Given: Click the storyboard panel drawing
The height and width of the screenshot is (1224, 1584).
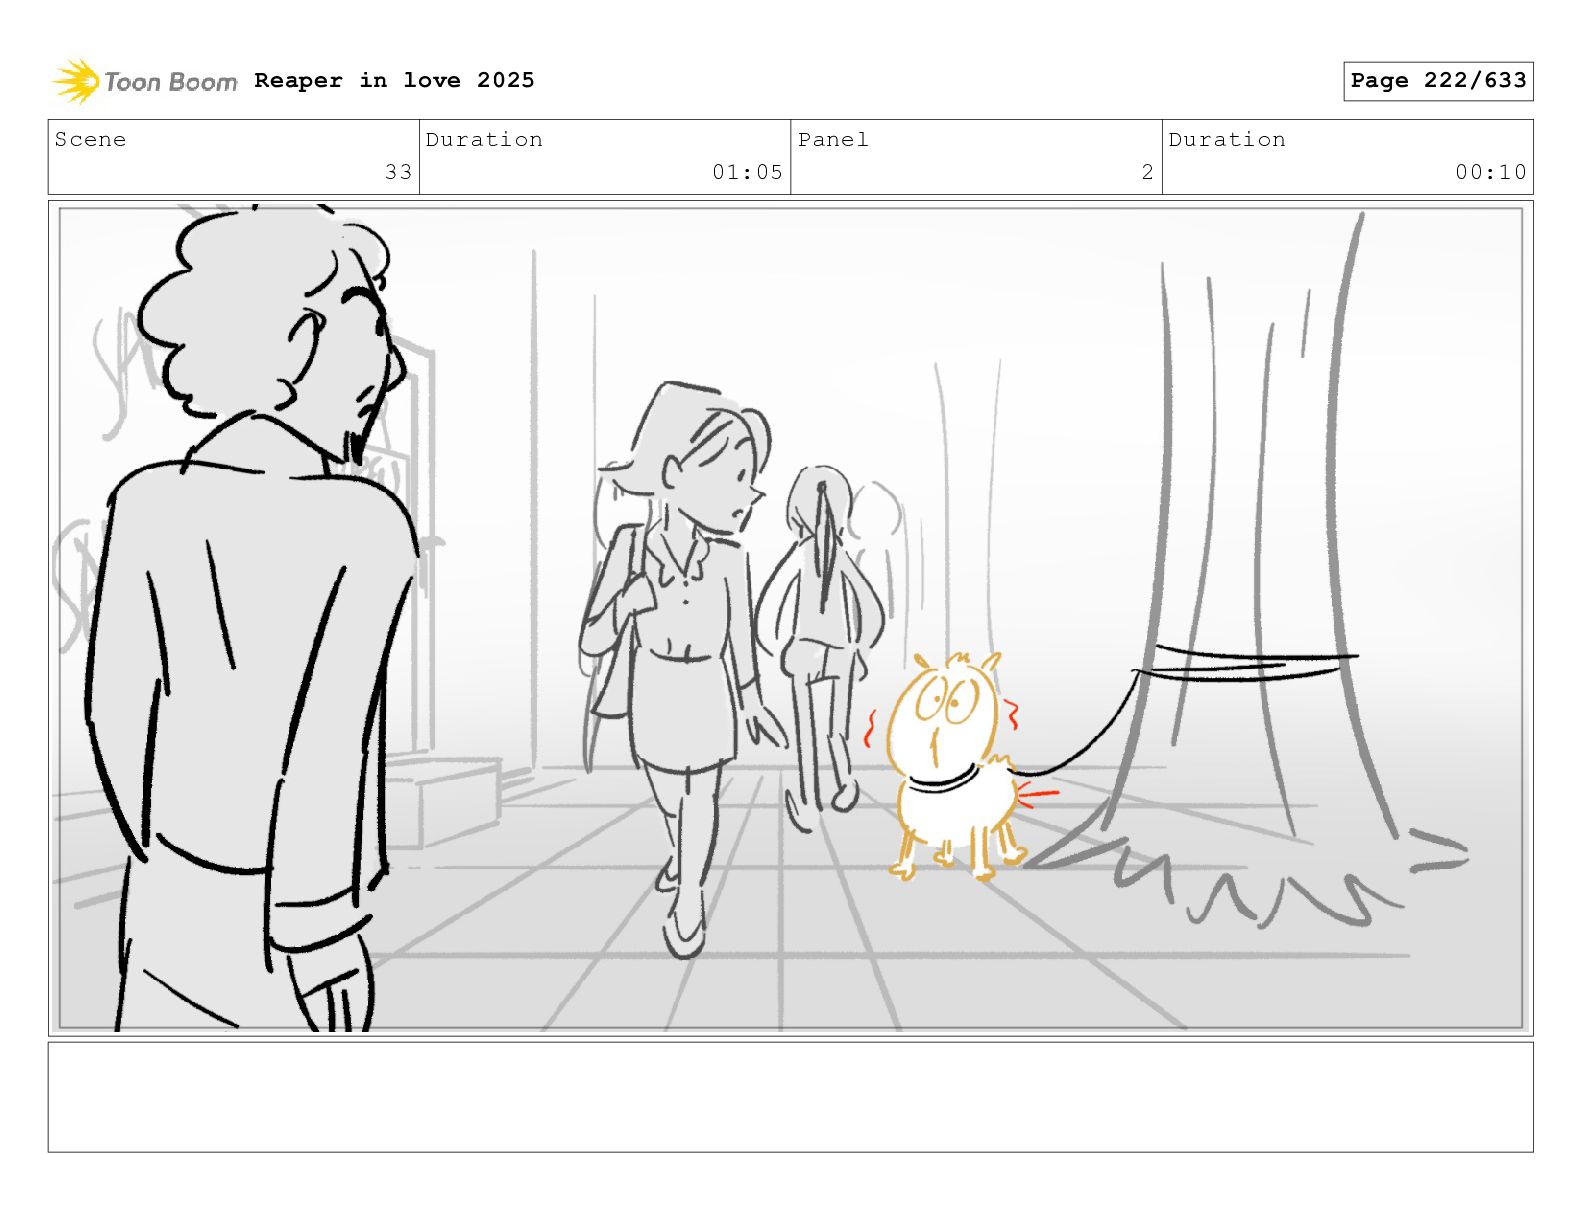Looking at the screenshot, I should coord(791,618).
